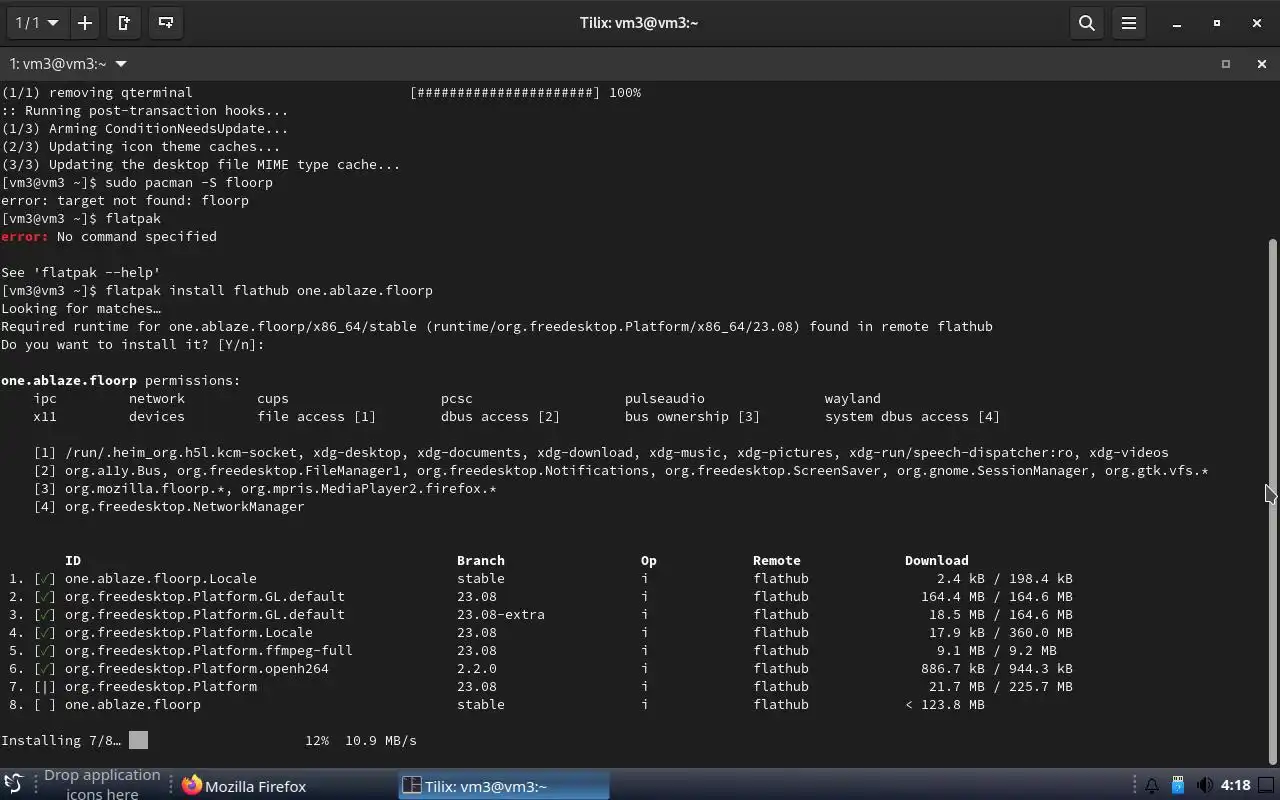Image resolution: width=1280 pixels, height=800 pixels.
Task: Click the show desktop button
Action: click(x=1267, y=786)
